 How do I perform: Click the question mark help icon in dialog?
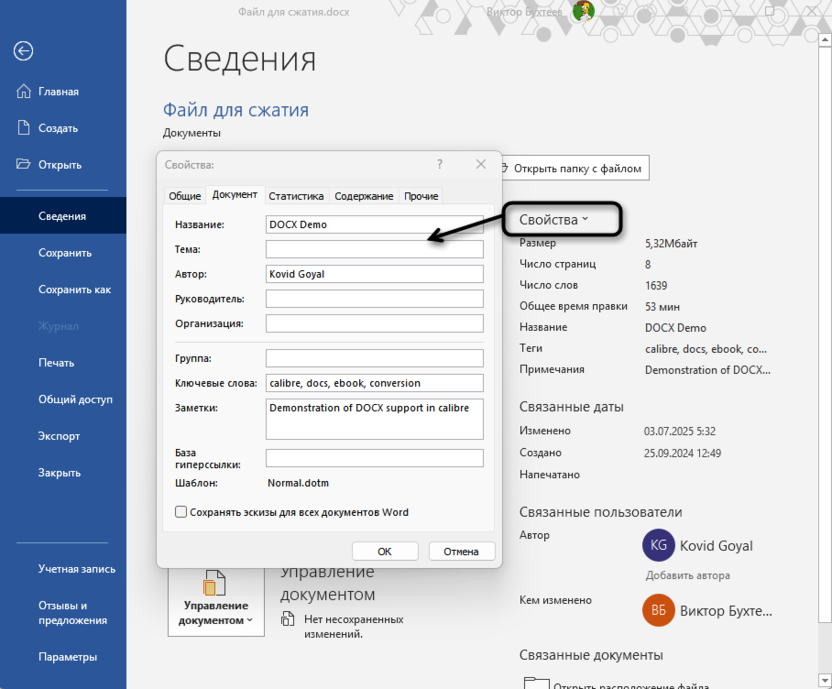(439, 165)
